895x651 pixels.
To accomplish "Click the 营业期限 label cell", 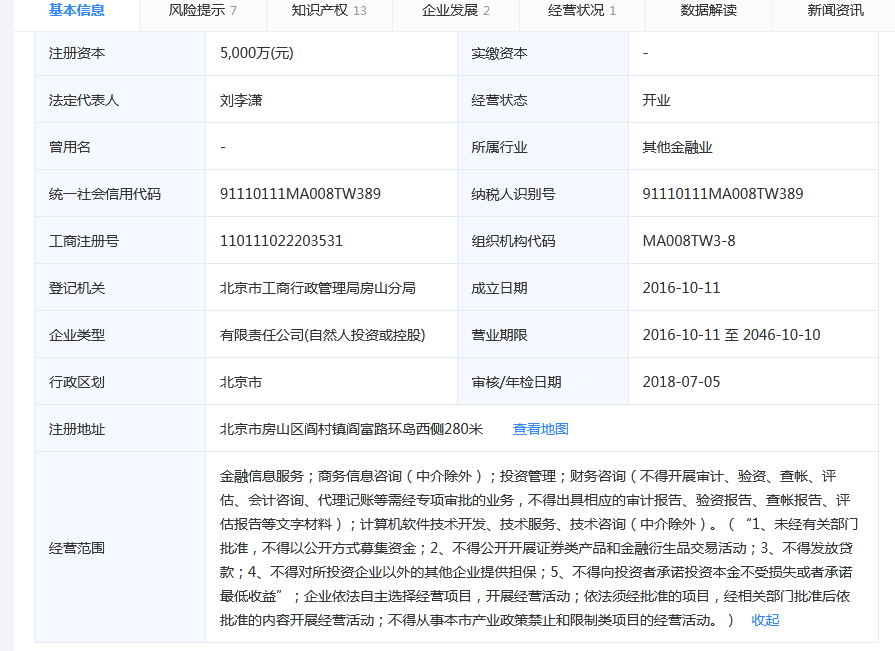I will pos(543,334).
